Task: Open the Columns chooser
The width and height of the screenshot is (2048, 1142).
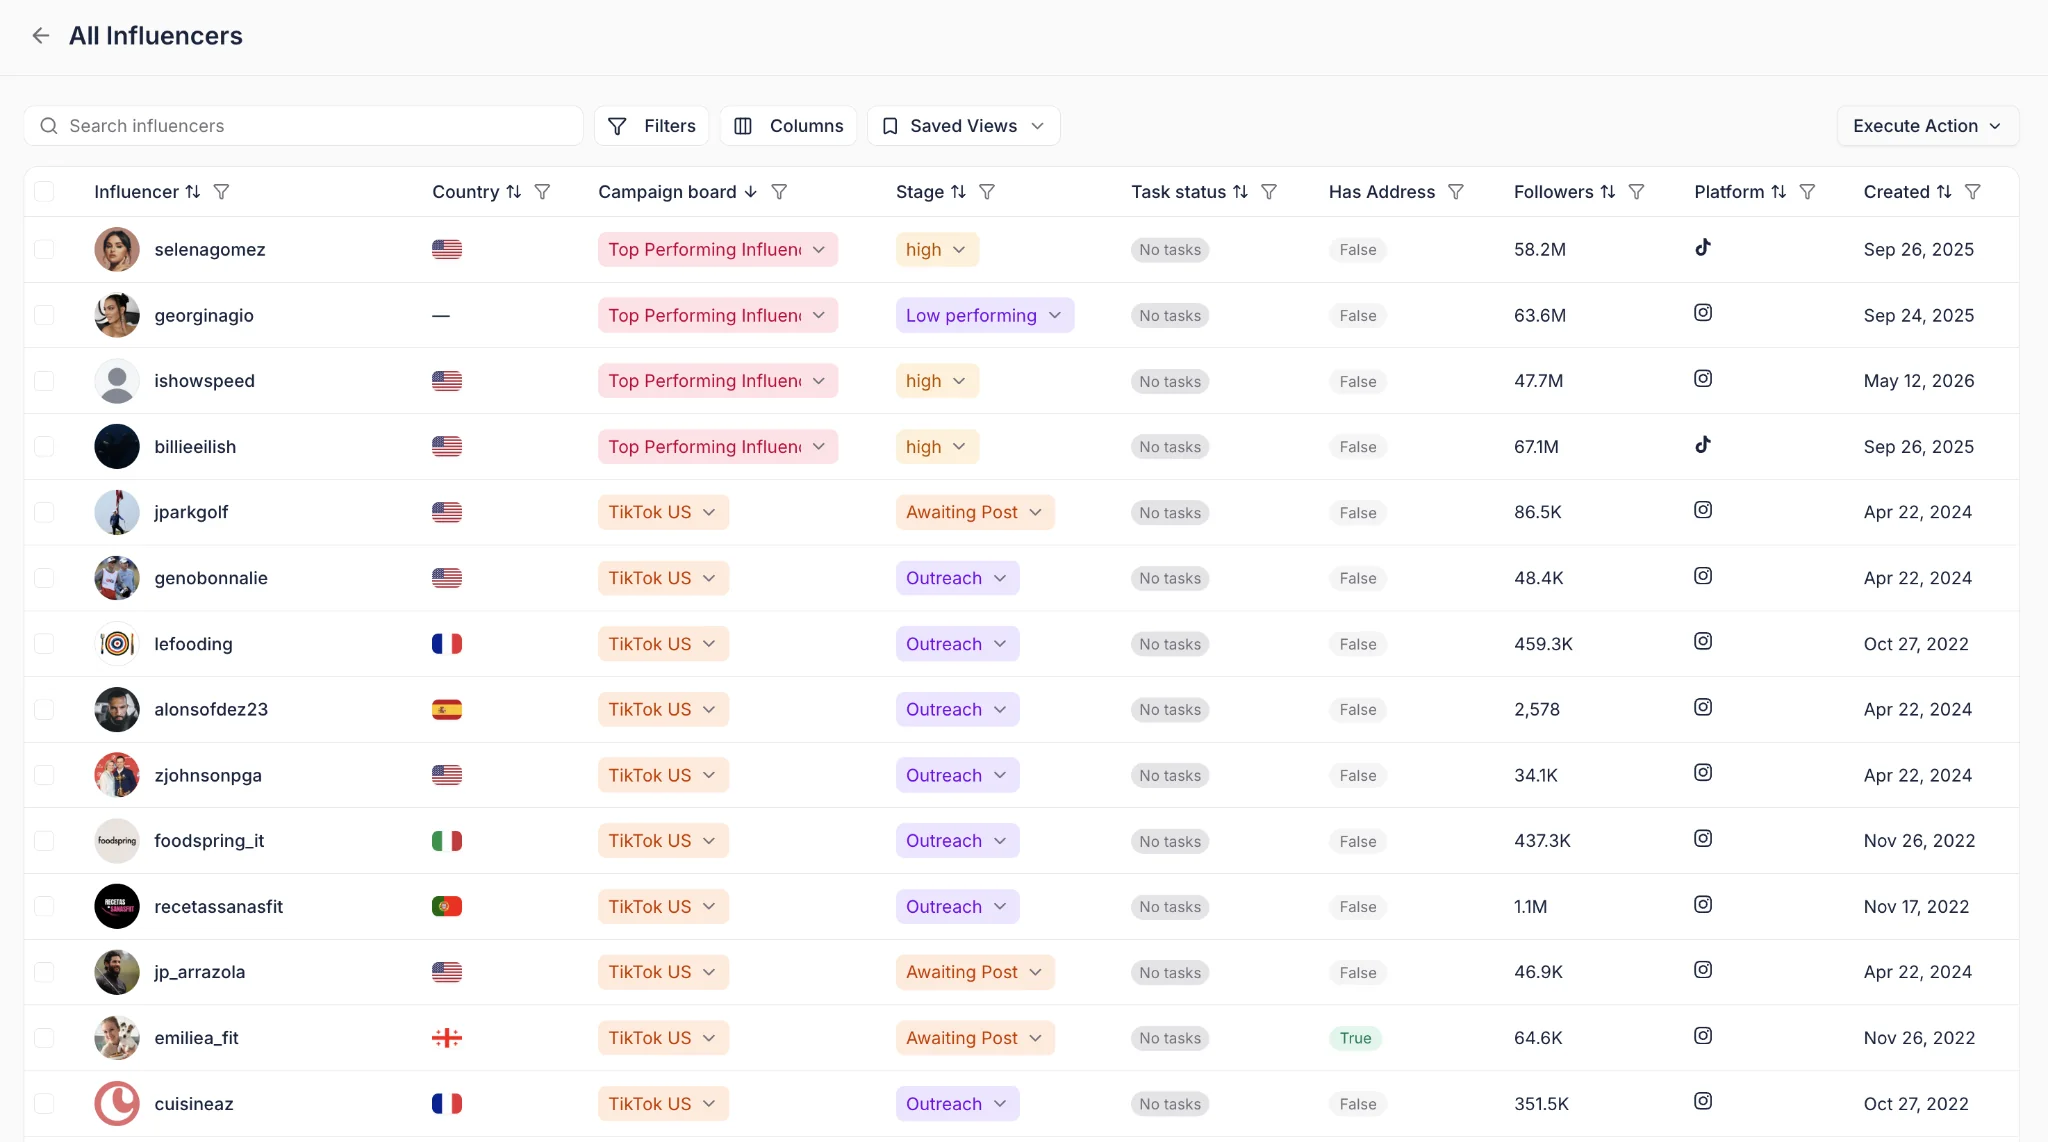Action: tap(788, 126)
